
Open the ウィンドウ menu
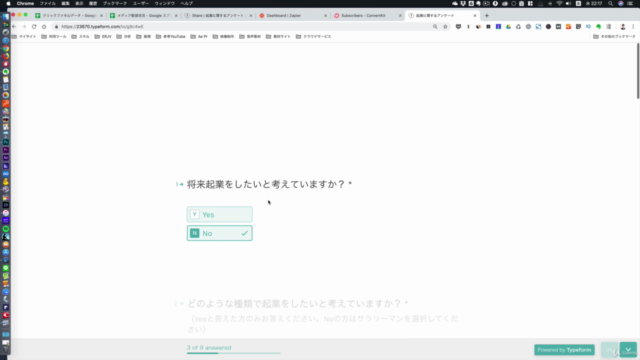(x=164, y=3)
